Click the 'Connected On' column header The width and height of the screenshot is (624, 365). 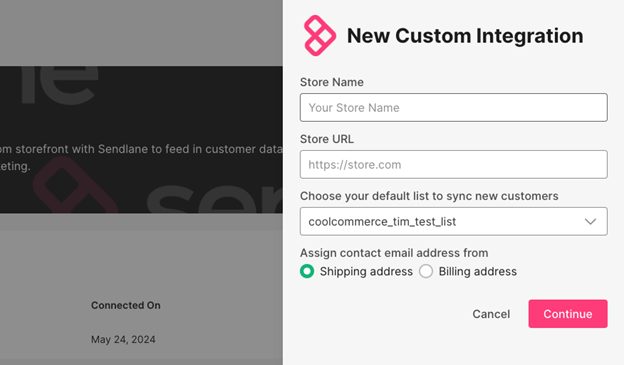[126, 305]
